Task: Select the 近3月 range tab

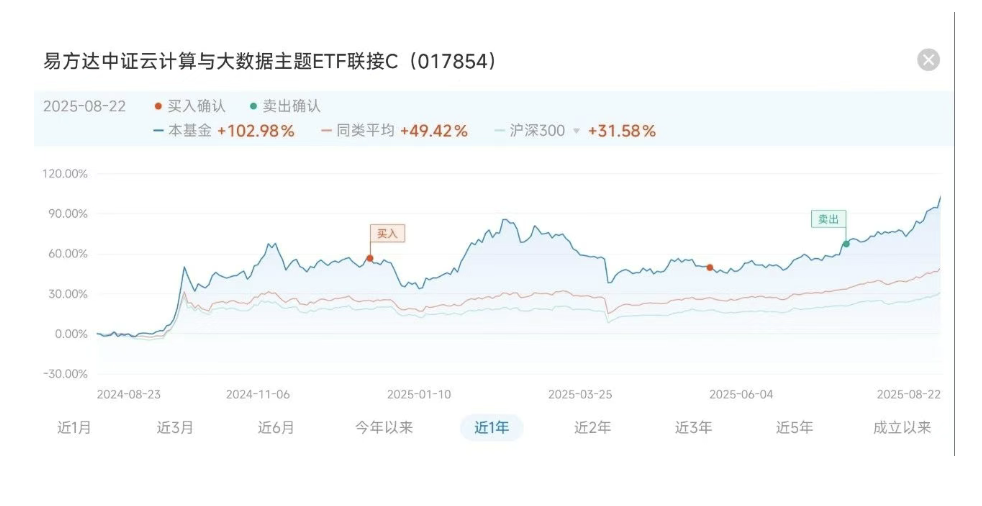Action: coord(175,427)
